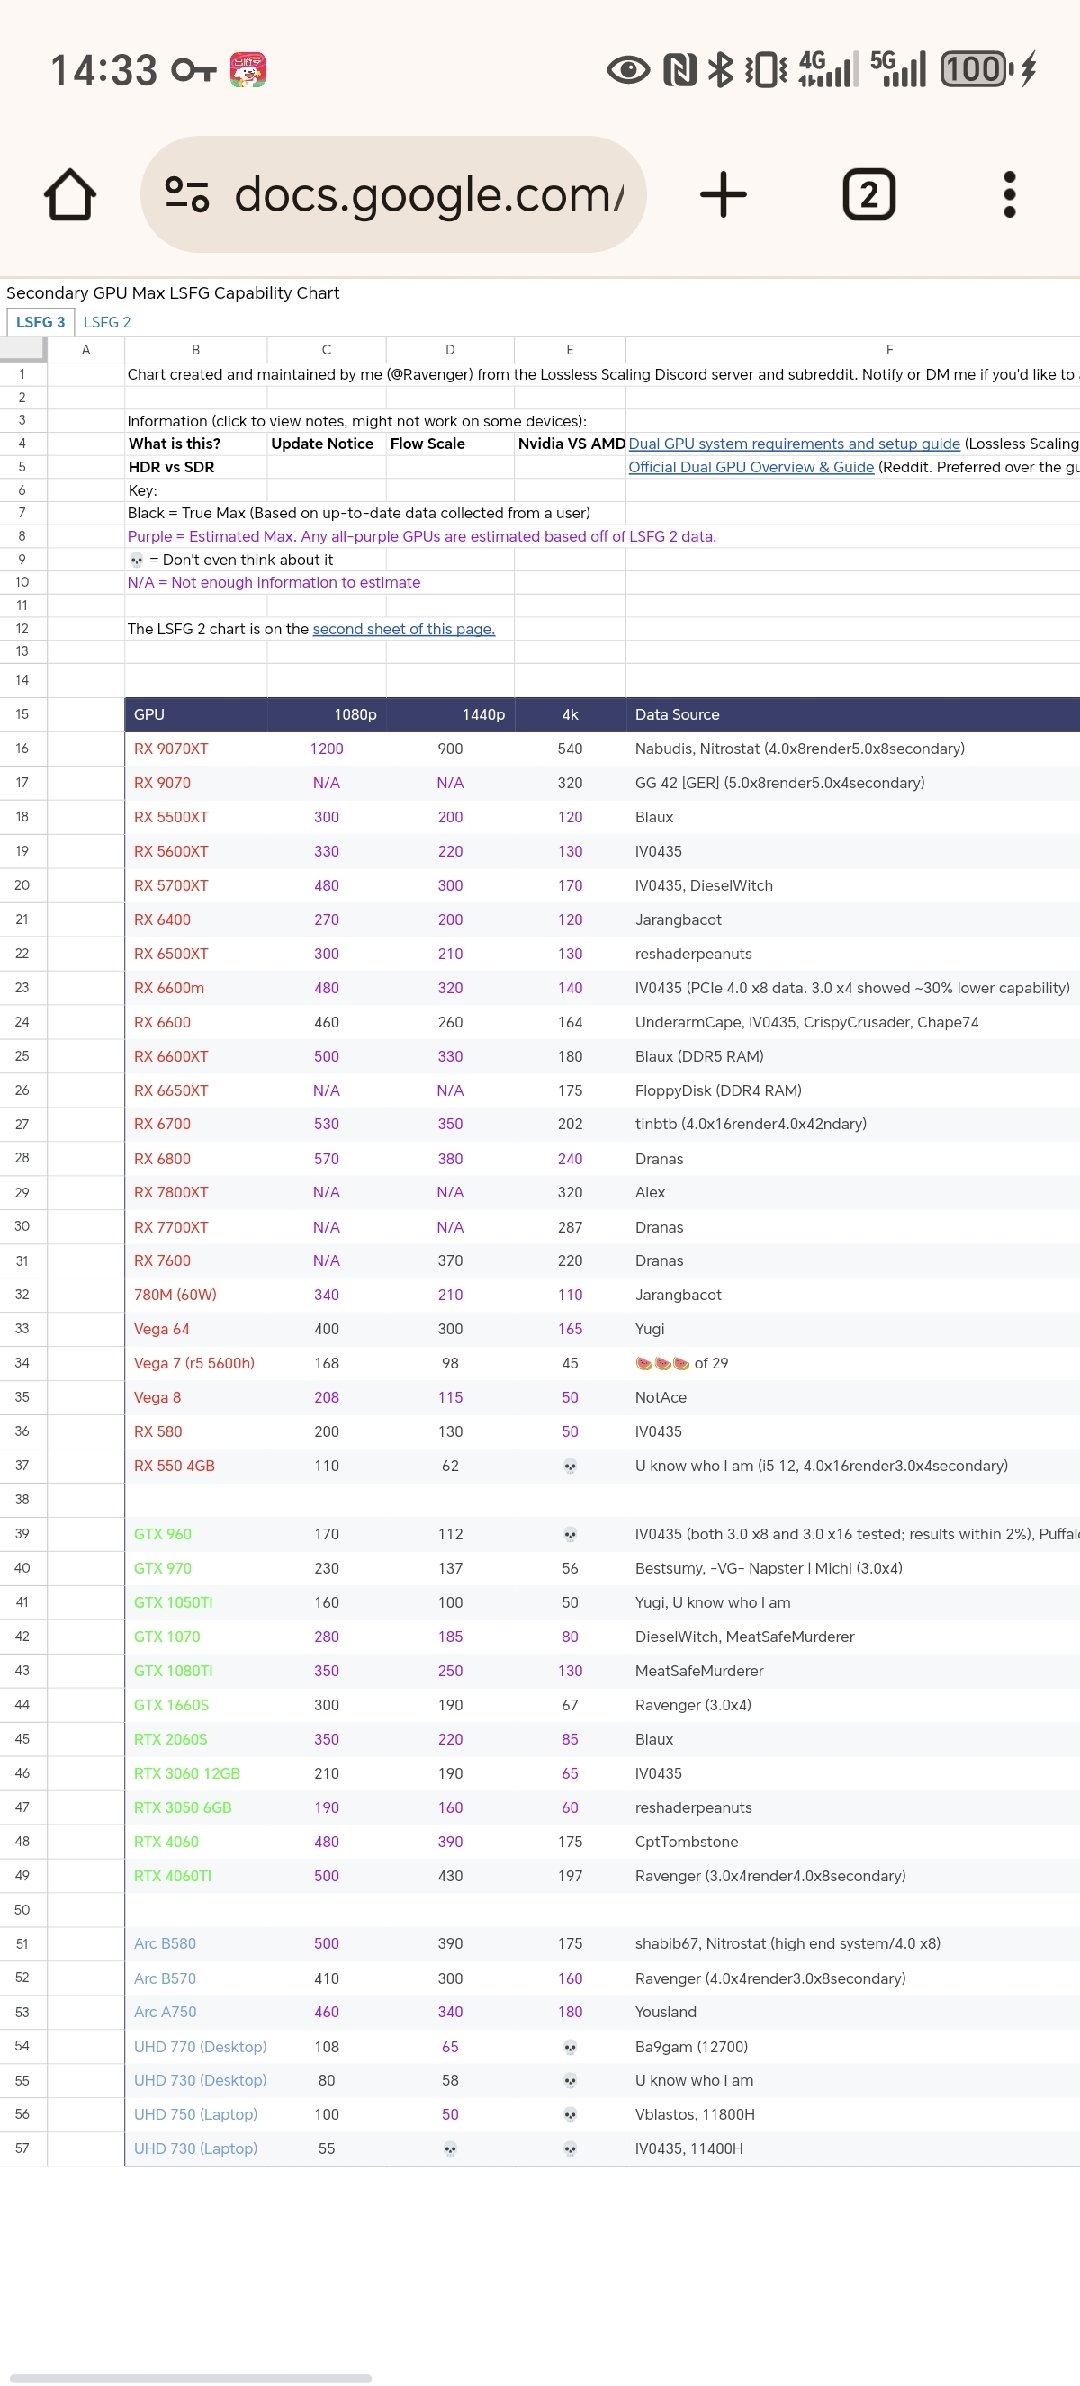Screen dimensions: 1080x2386
Task: Open Dual GPU system requirements and setup guide
Action: [x=794, y=444]
